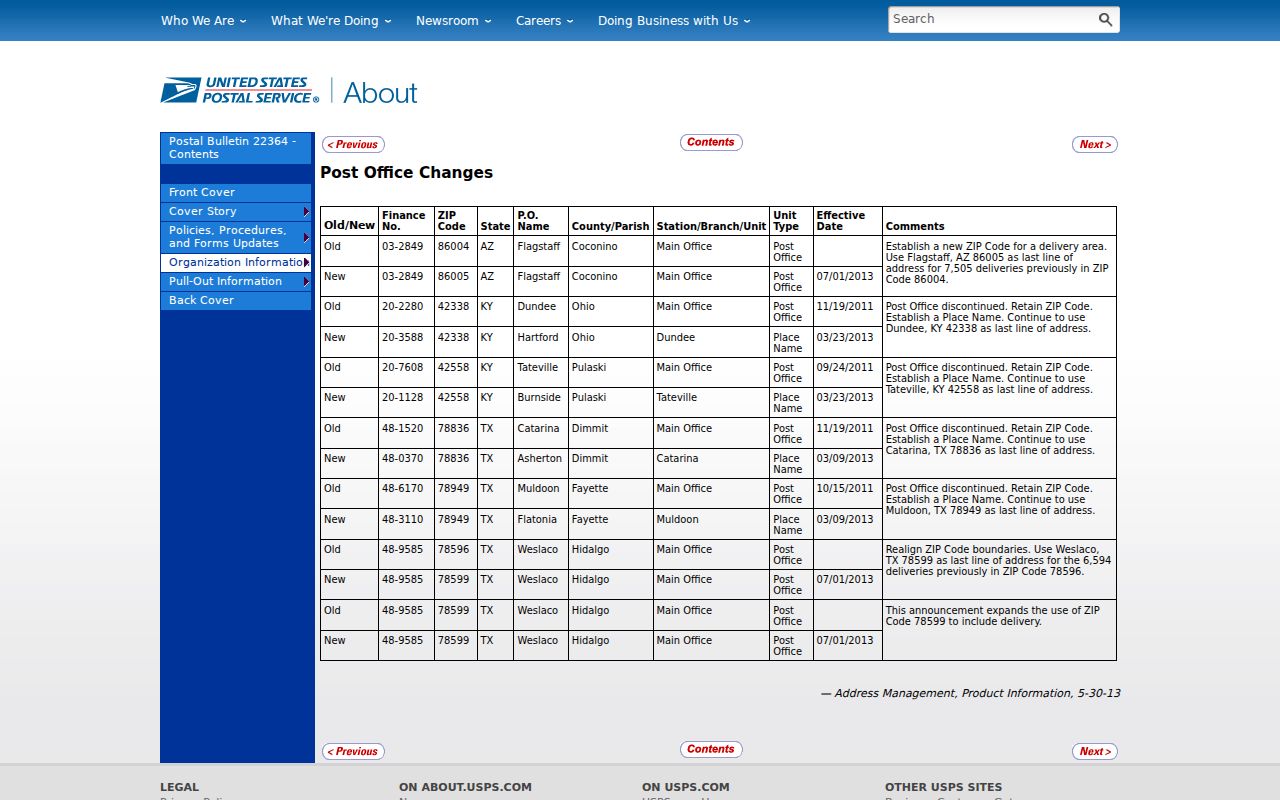This screenshot has height=800, width=1280.
Task: Click the Tateville P.O. name cell
Action: pyautogui.click(x=541, y=372)
